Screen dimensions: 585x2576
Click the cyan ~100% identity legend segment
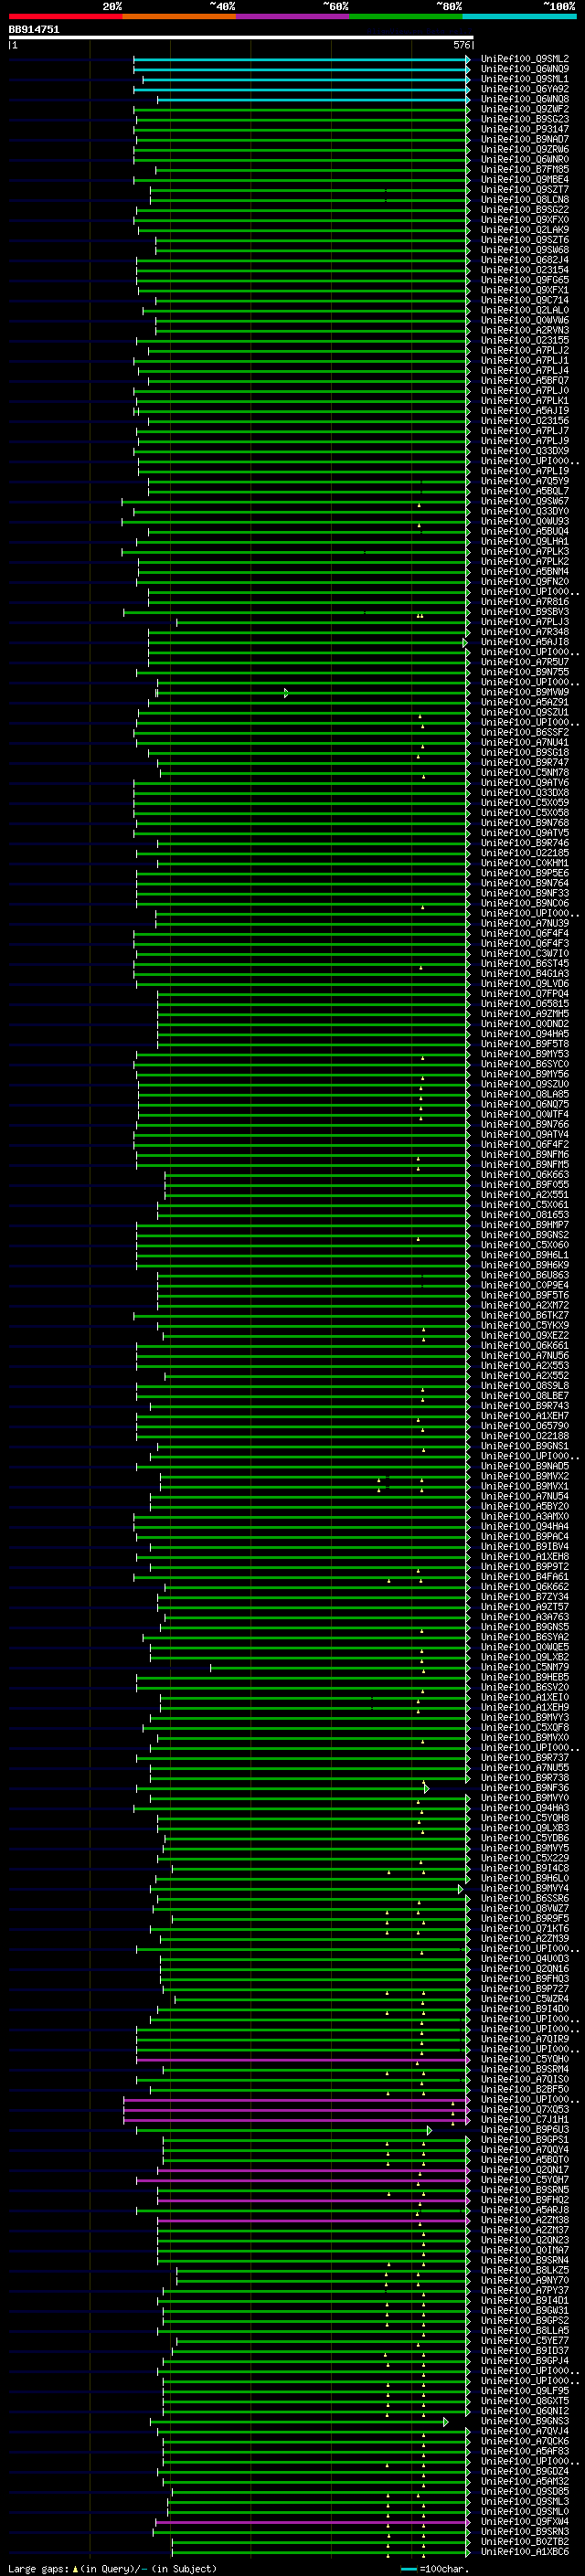pyautogui.click(x=520, y=16)
